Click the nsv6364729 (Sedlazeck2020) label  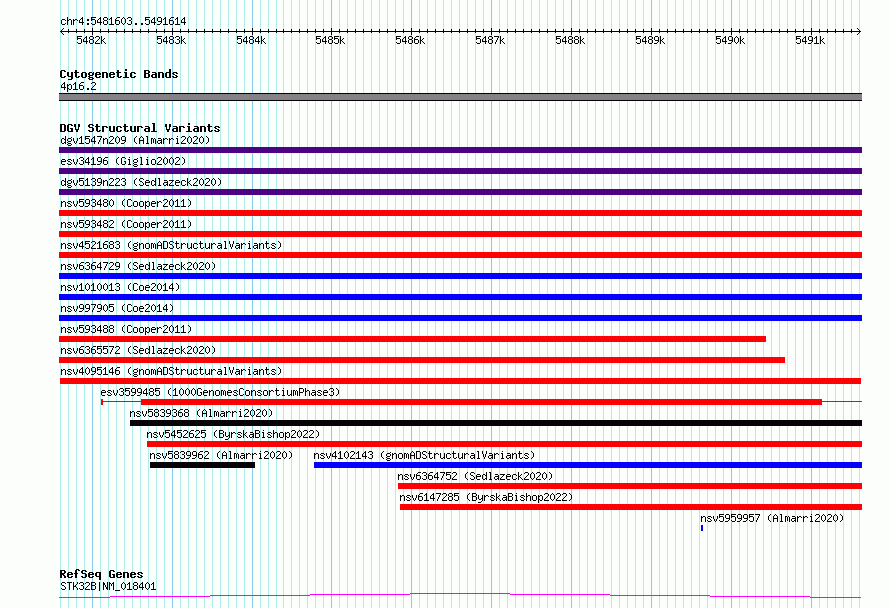[138, 266]
